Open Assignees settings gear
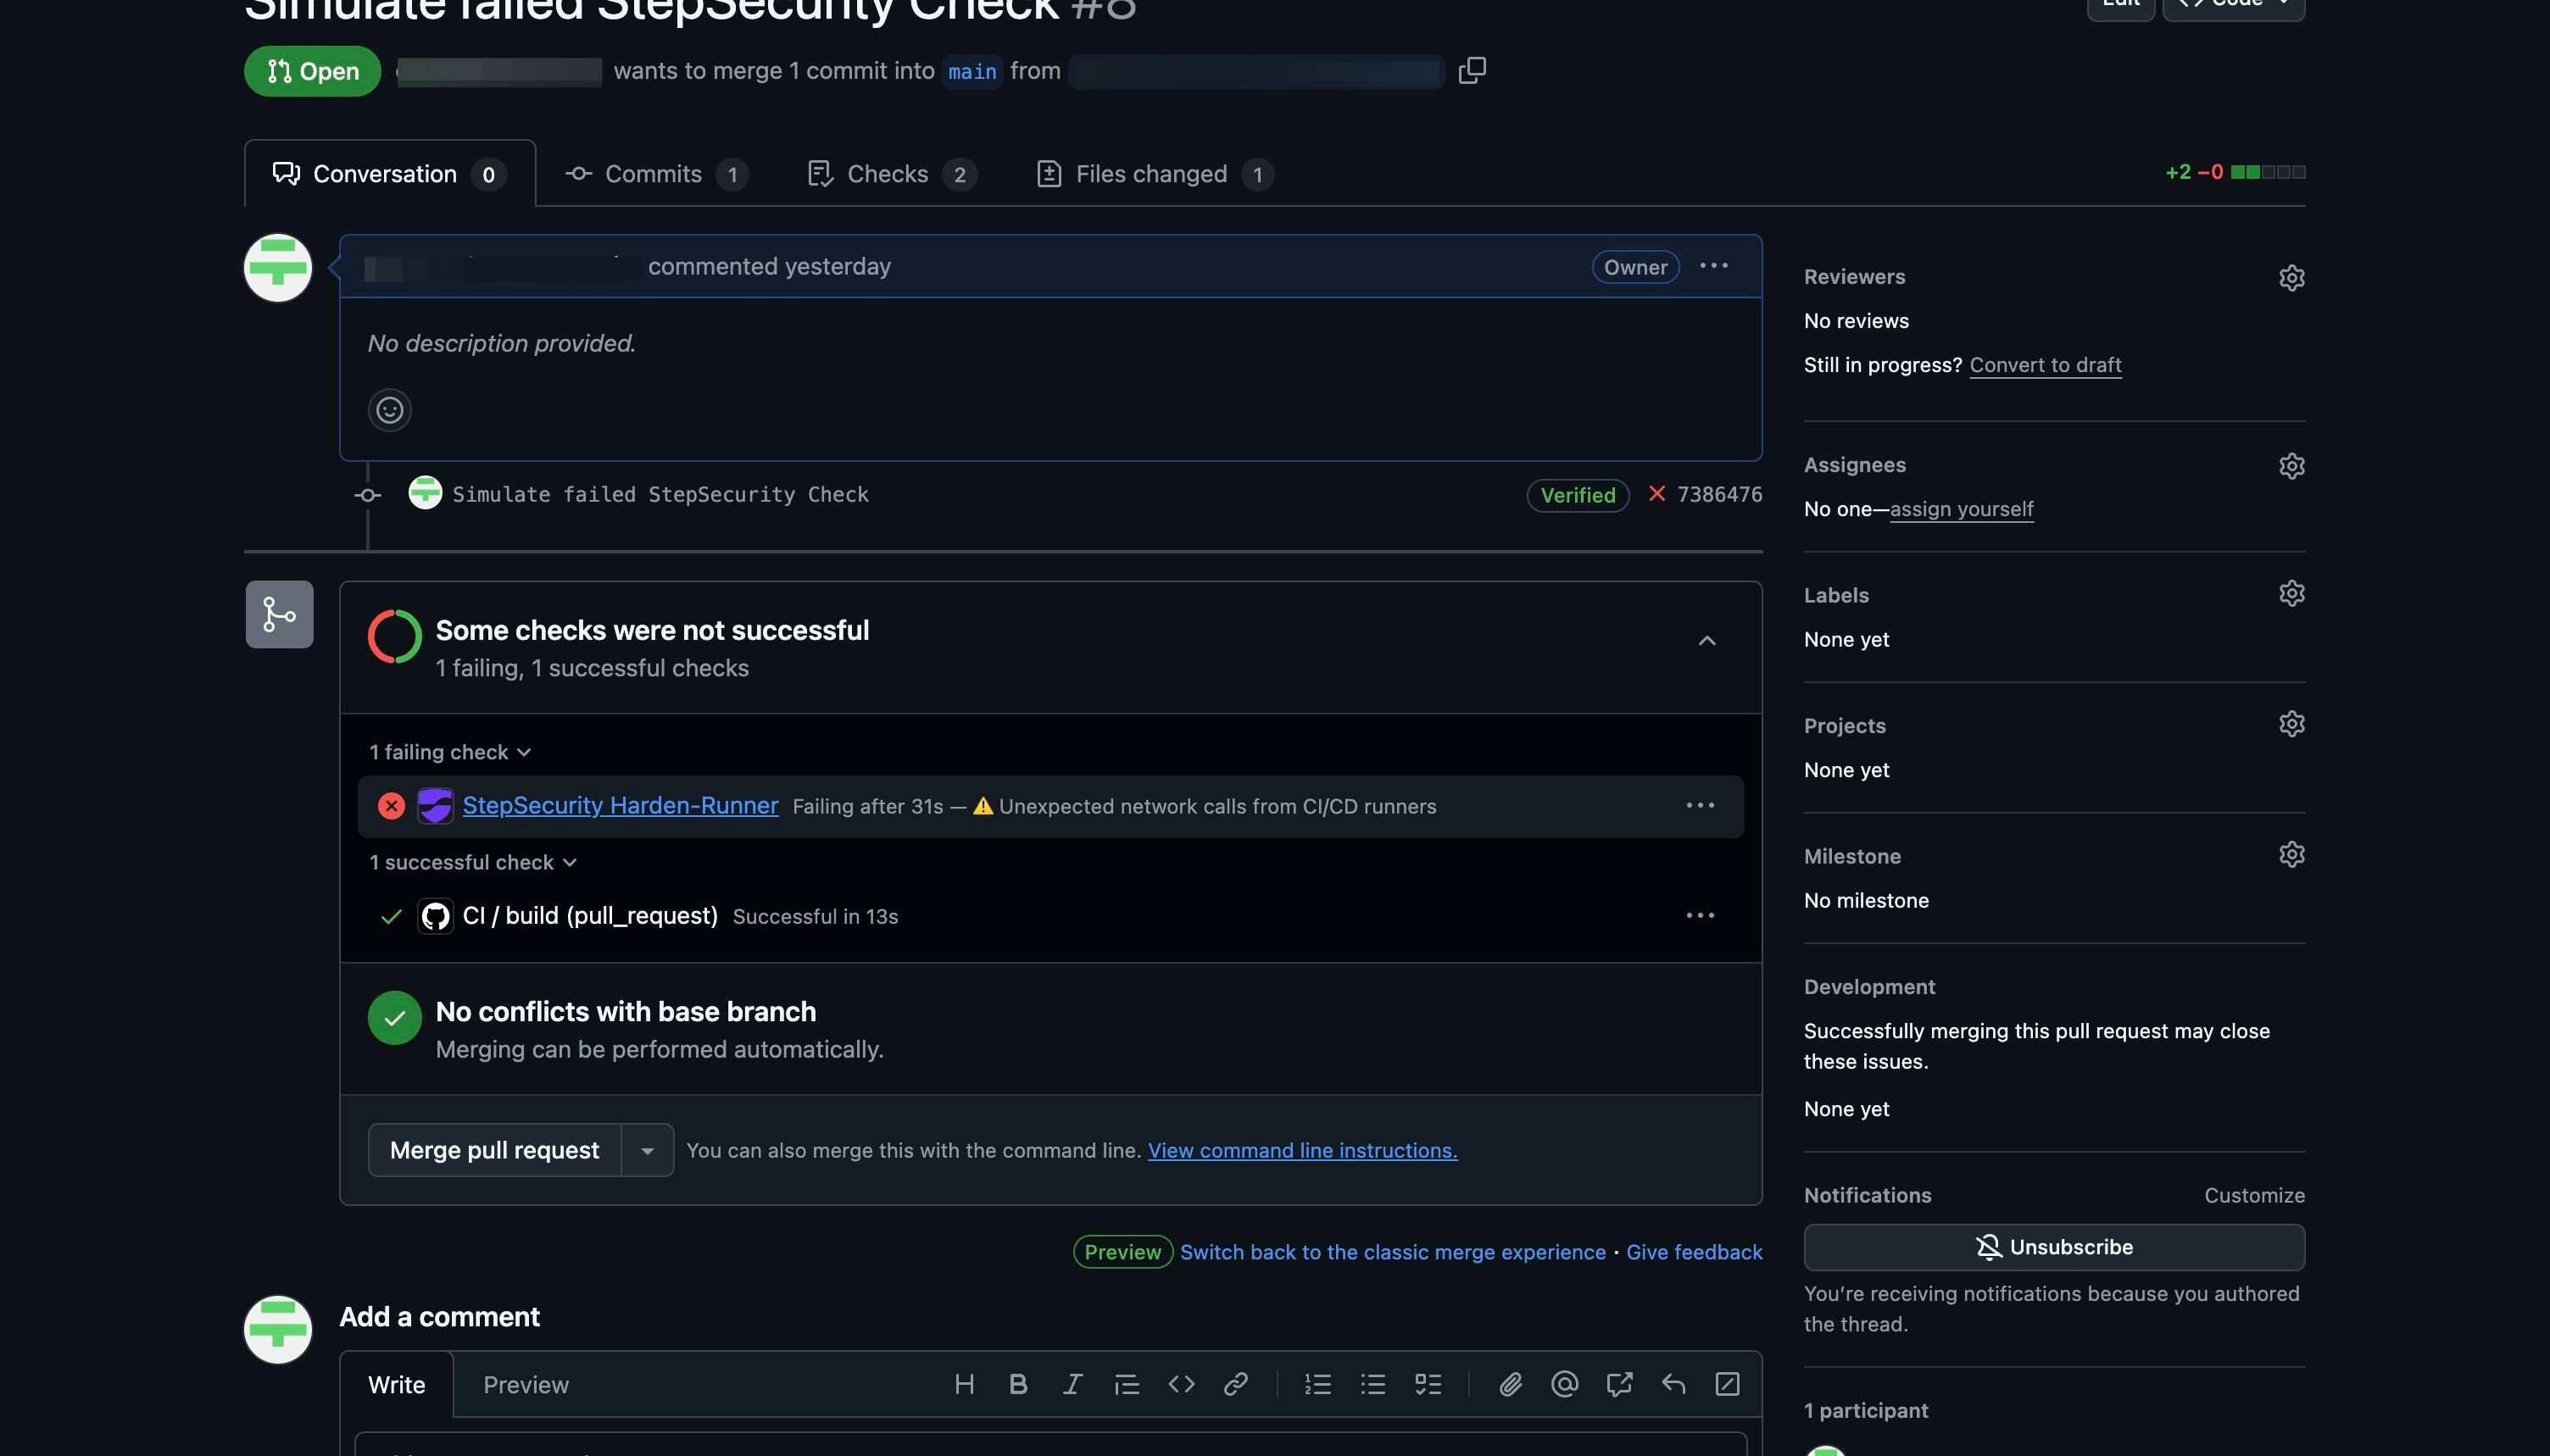The height and width of the screenshot is (1456, 2550). [2291, 466]
